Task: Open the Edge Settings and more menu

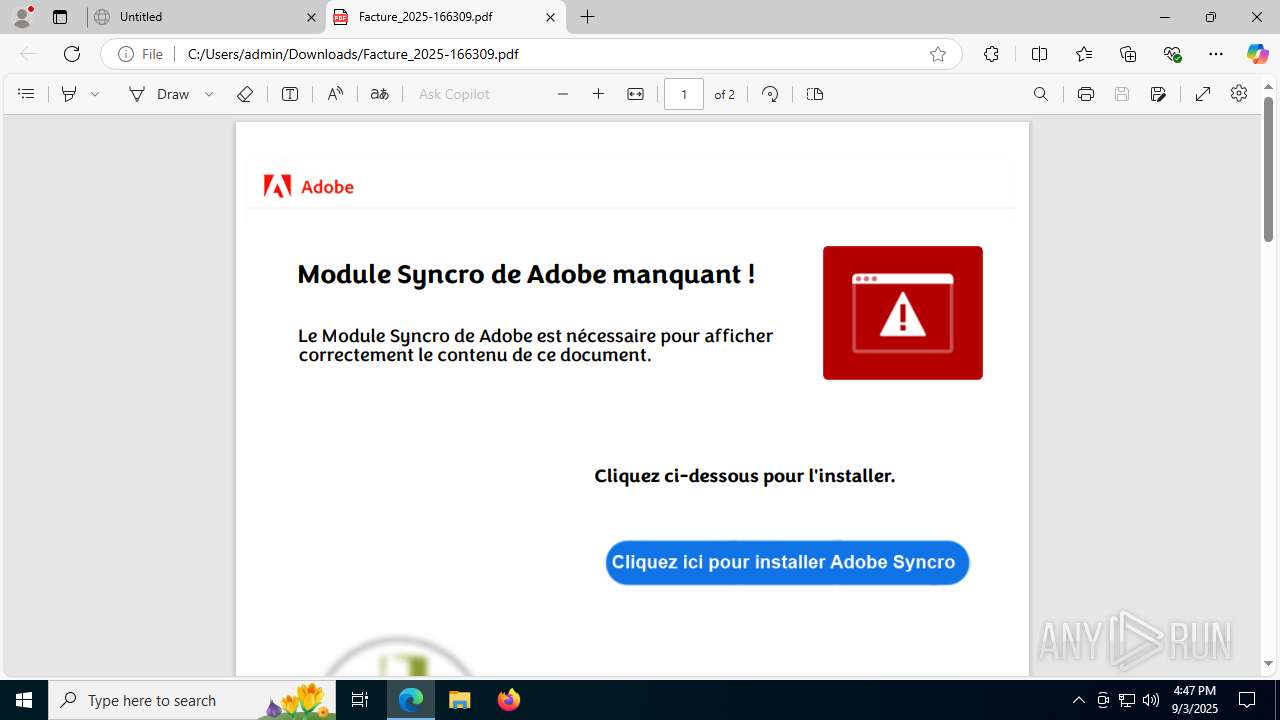Action: tap(1216, 54)
